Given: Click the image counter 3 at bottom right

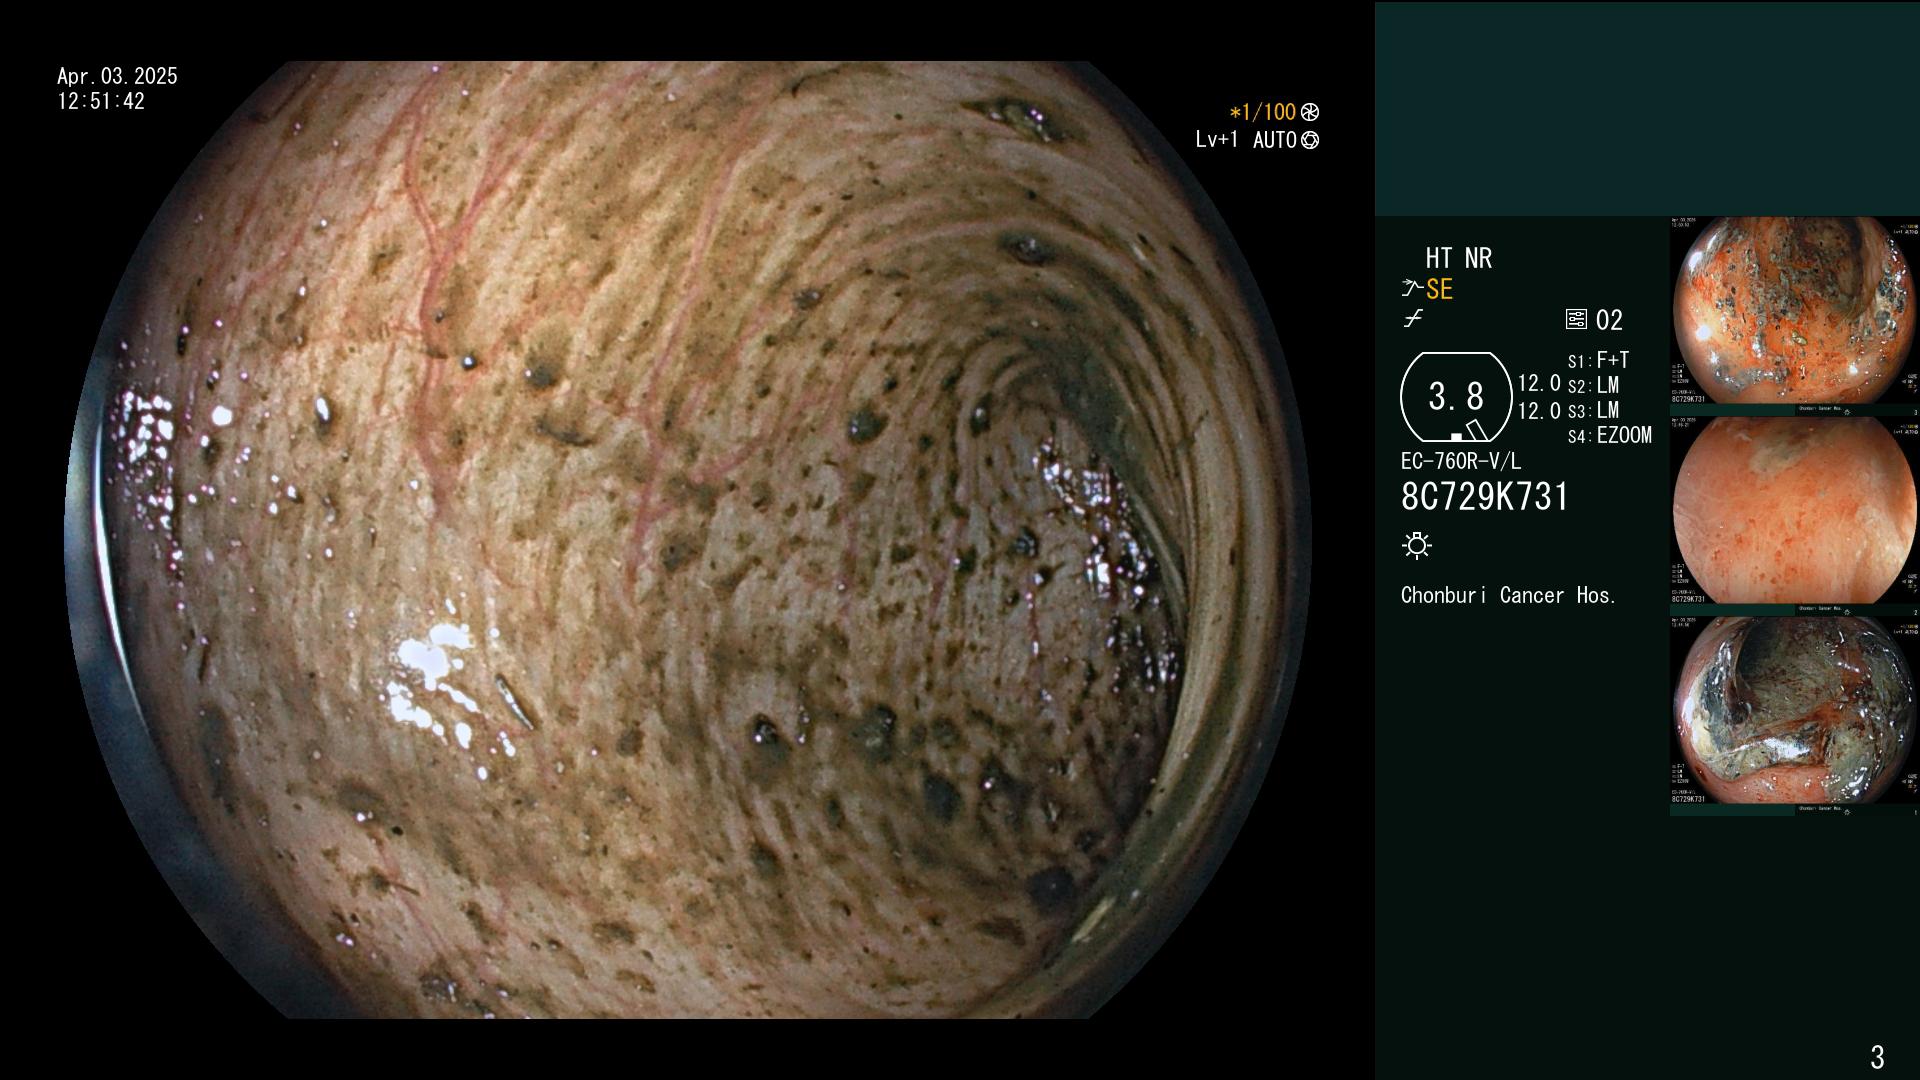Looking at the screenshot, I should point(1877,1057).
